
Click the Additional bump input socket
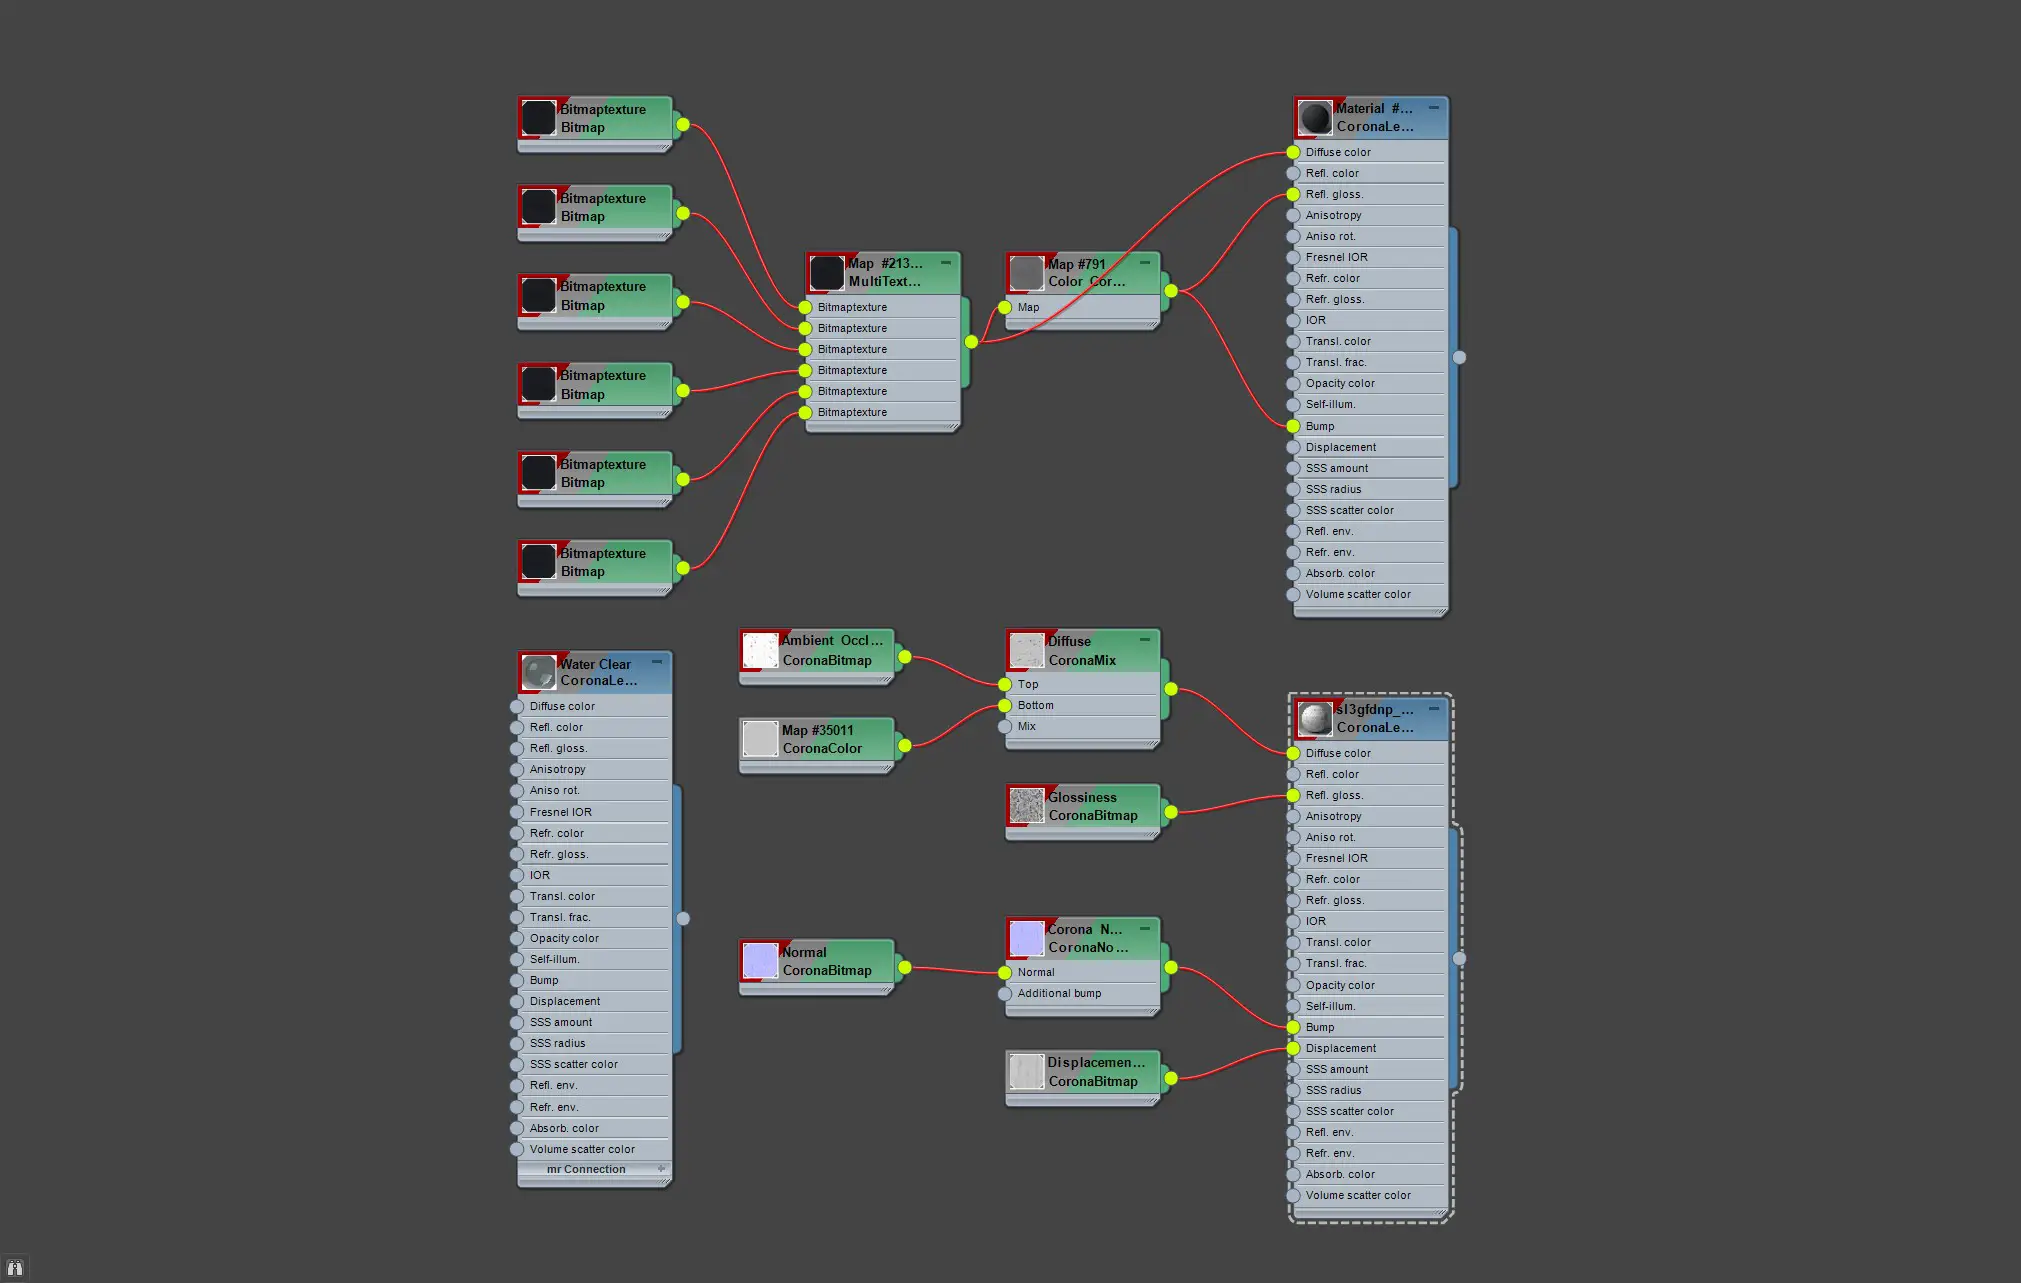click(x=1005, y=993)
